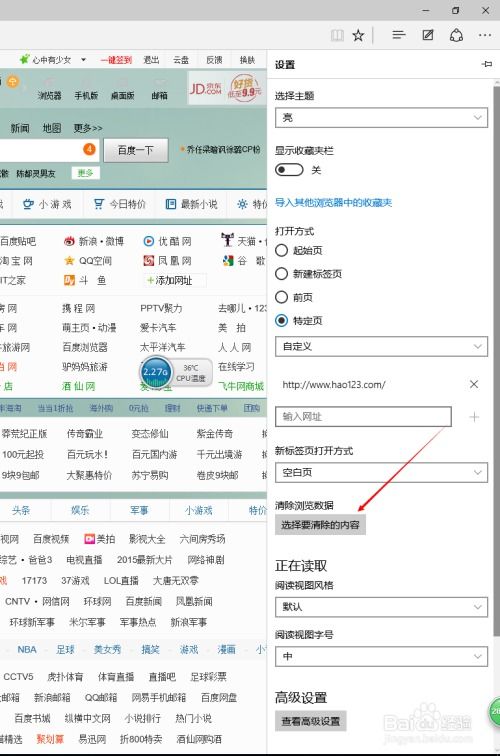The width and height of the screenshot is (500, 756).
Task: Click 选择要清除的内容 button
Action: tap(320, 525)
